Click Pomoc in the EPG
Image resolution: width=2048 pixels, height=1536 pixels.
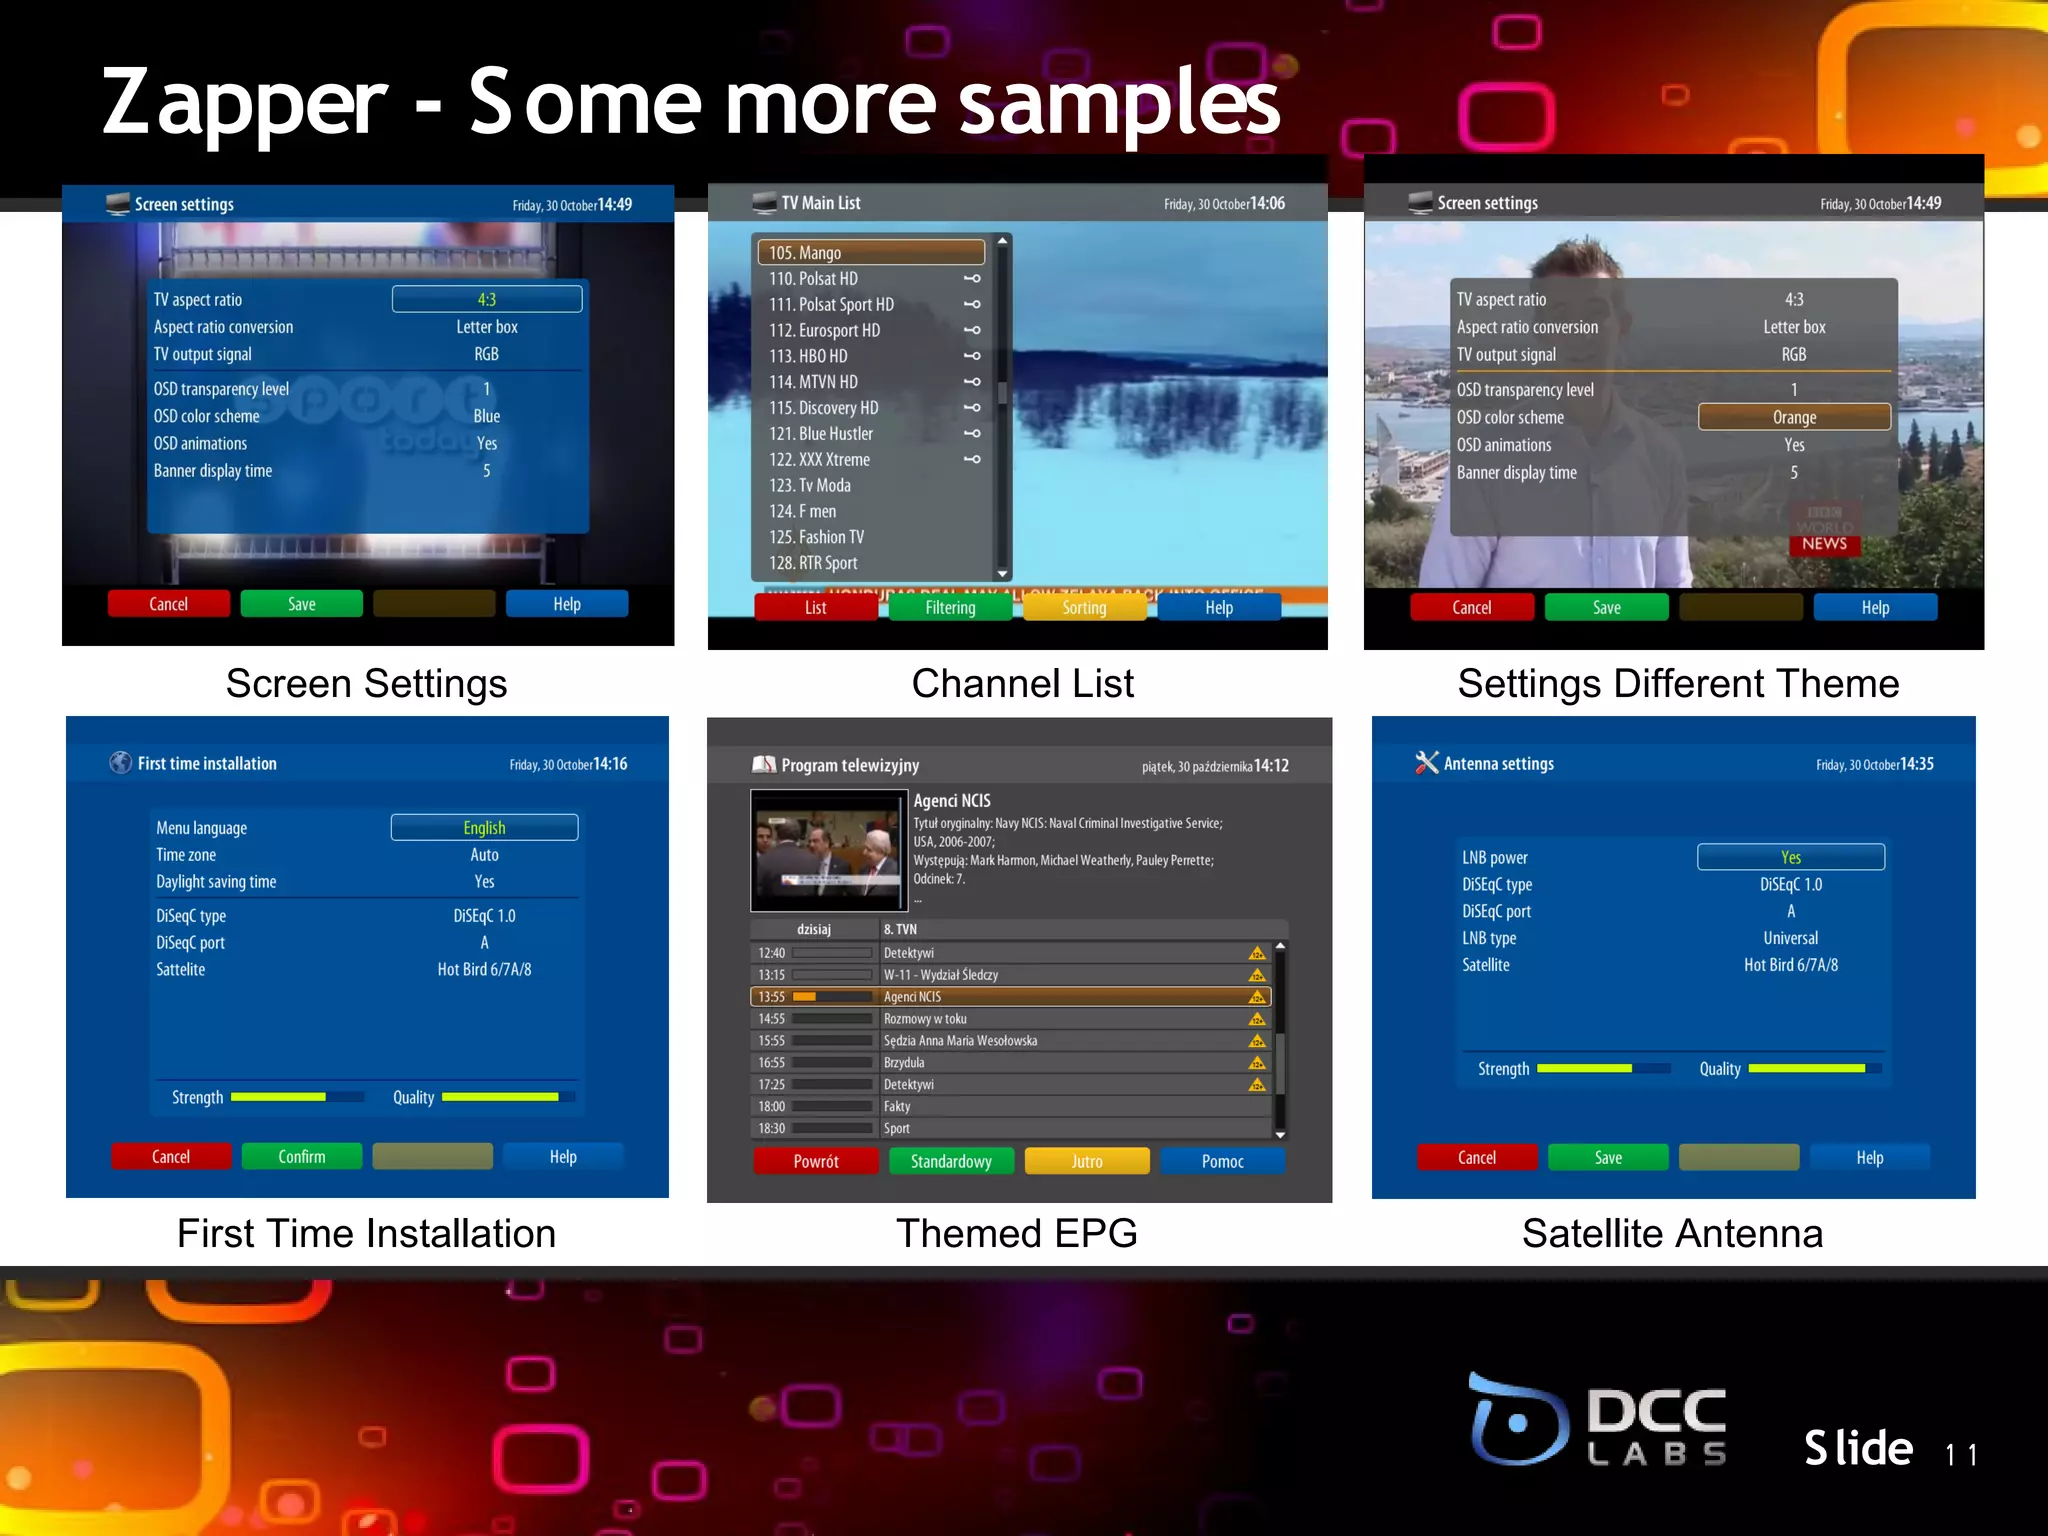tap(1222, 1161)
